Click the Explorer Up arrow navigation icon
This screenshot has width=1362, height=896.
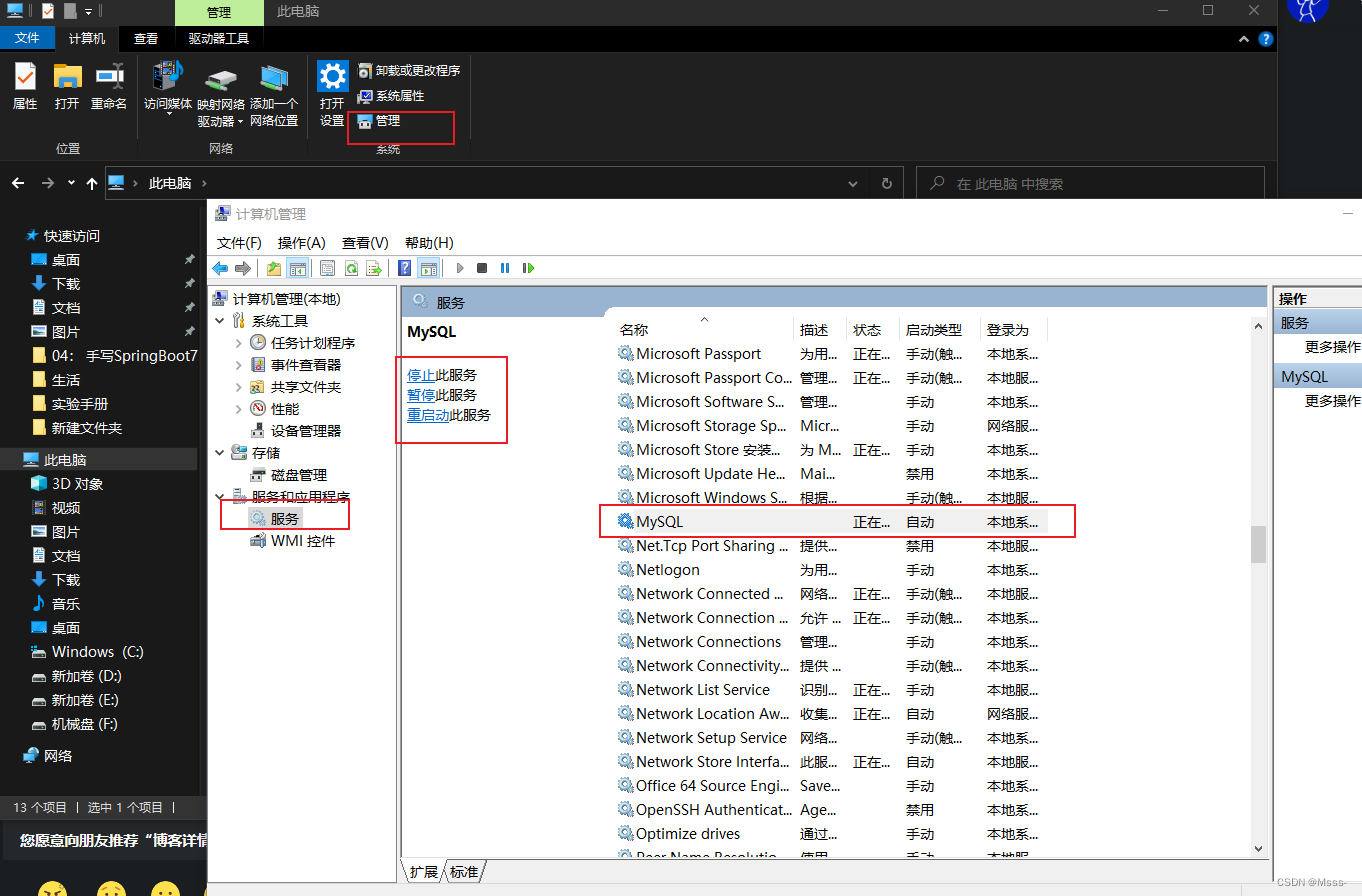[x=92, y=184]
